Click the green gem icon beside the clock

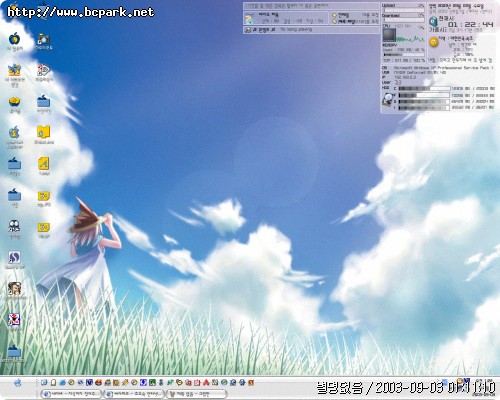click(433, 21)
